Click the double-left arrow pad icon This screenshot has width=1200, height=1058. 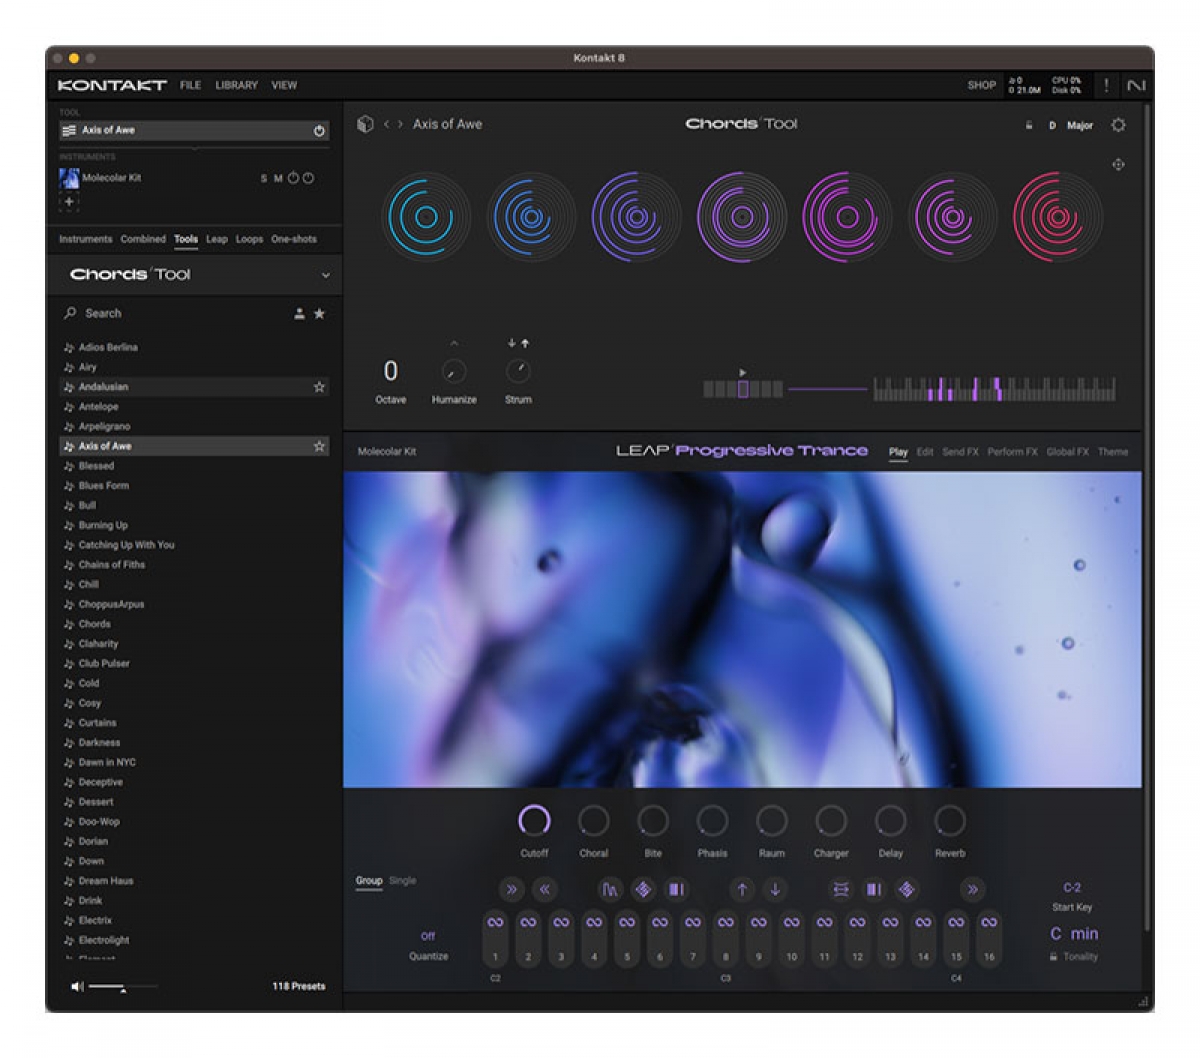pyautogui.click(x=544, y=889)
